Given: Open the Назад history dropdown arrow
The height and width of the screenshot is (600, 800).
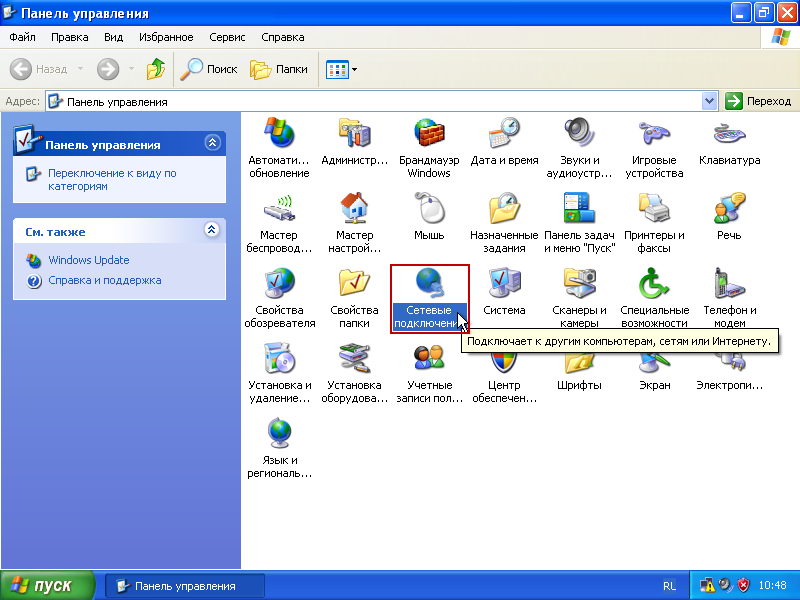Looking at the screenshot, I should 80,68.
